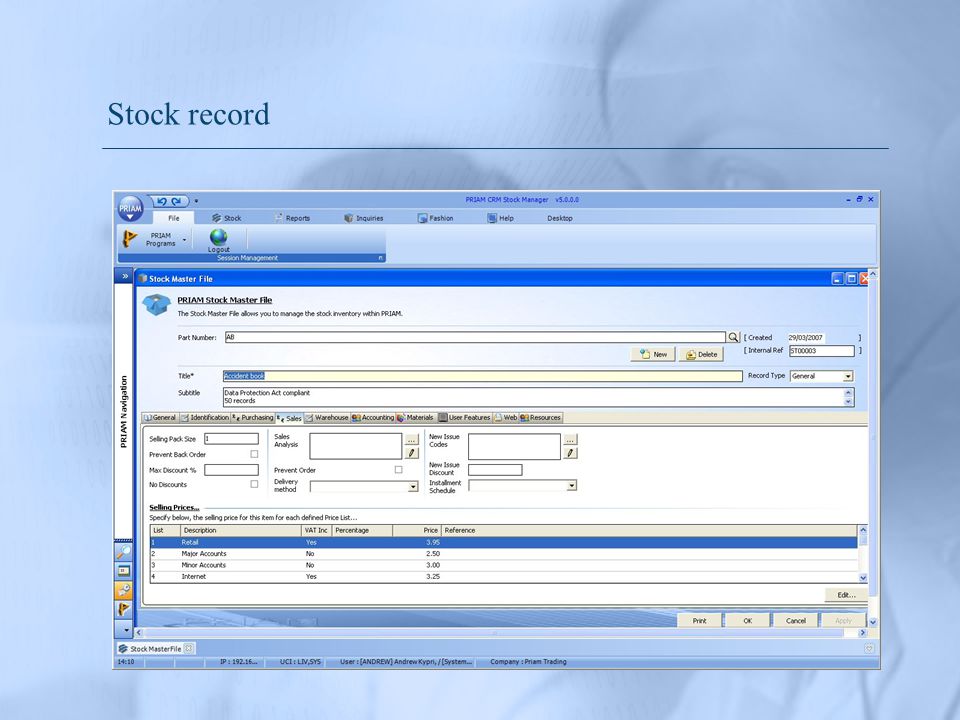This screenshot has width=960, height=720.
Task: Click the Undo arrow in quick access toolbar
Action: click(x=162, y=201)
